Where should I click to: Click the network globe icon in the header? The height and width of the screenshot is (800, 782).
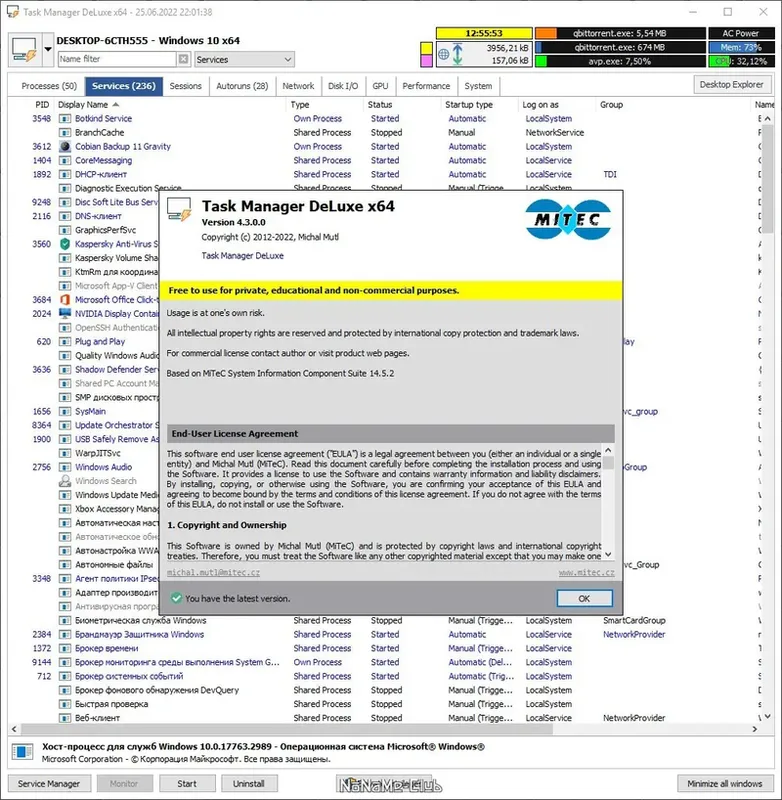pyautogui.click(x=443, y=54)
